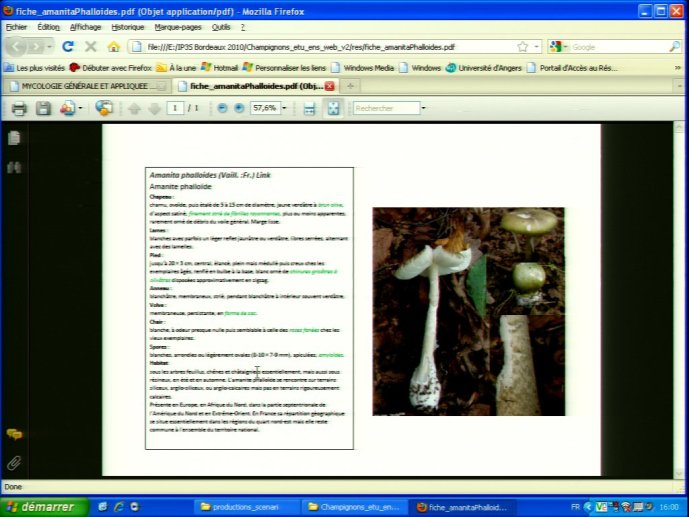
Task: Click the page number field
Action: pos(175,108)
